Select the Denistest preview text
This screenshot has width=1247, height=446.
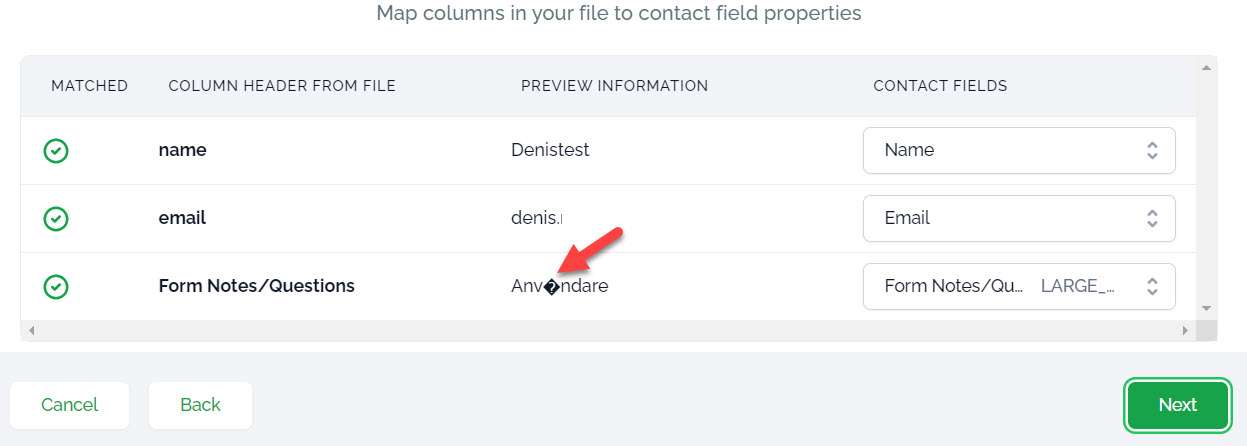[x=550, y=150]
